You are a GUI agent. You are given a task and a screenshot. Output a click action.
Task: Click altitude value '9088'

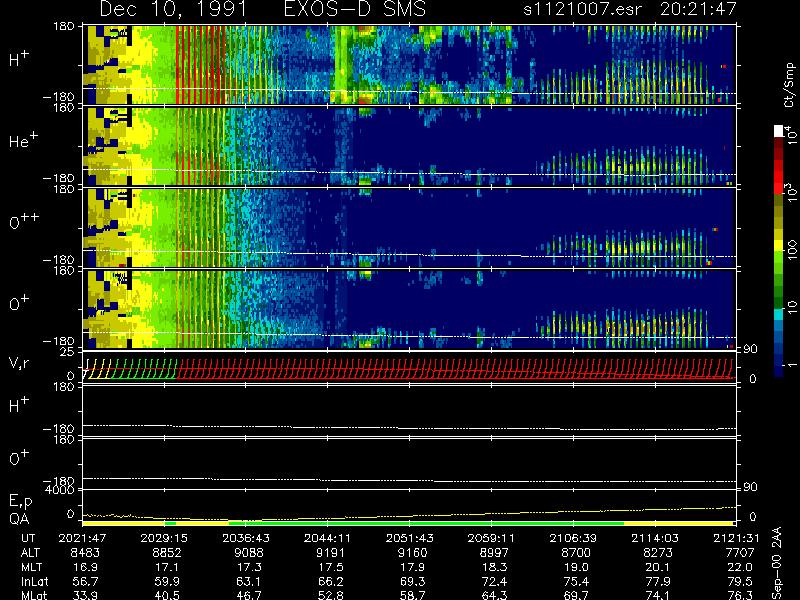tap(249, 553)
